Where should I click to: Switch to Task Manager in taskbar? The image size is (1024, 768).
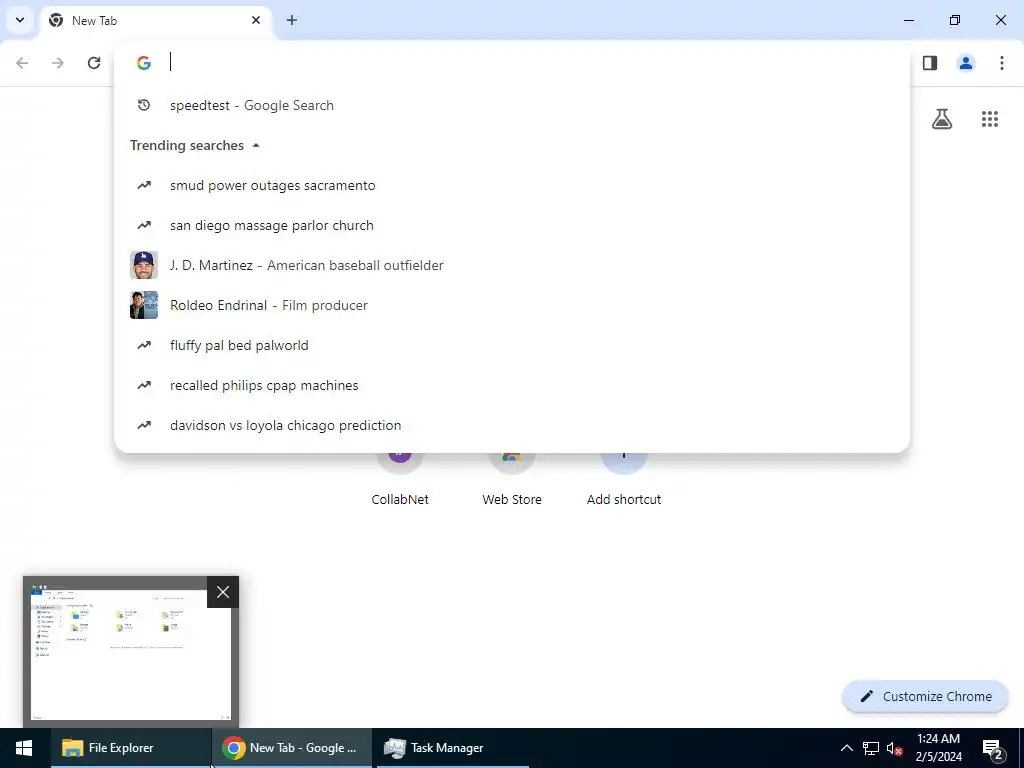pyautogui.click(x=452, y=748)
